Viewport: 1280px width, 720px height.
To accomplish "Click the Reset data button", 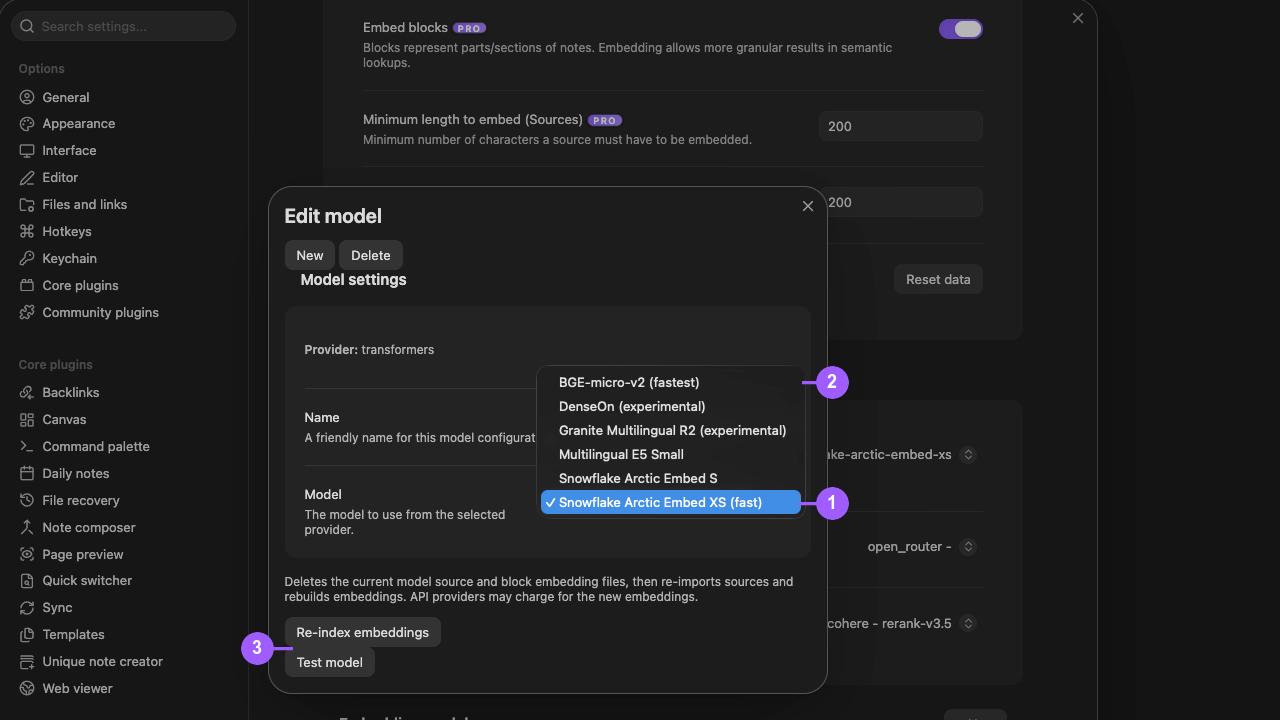I will (x=938, y=279).
